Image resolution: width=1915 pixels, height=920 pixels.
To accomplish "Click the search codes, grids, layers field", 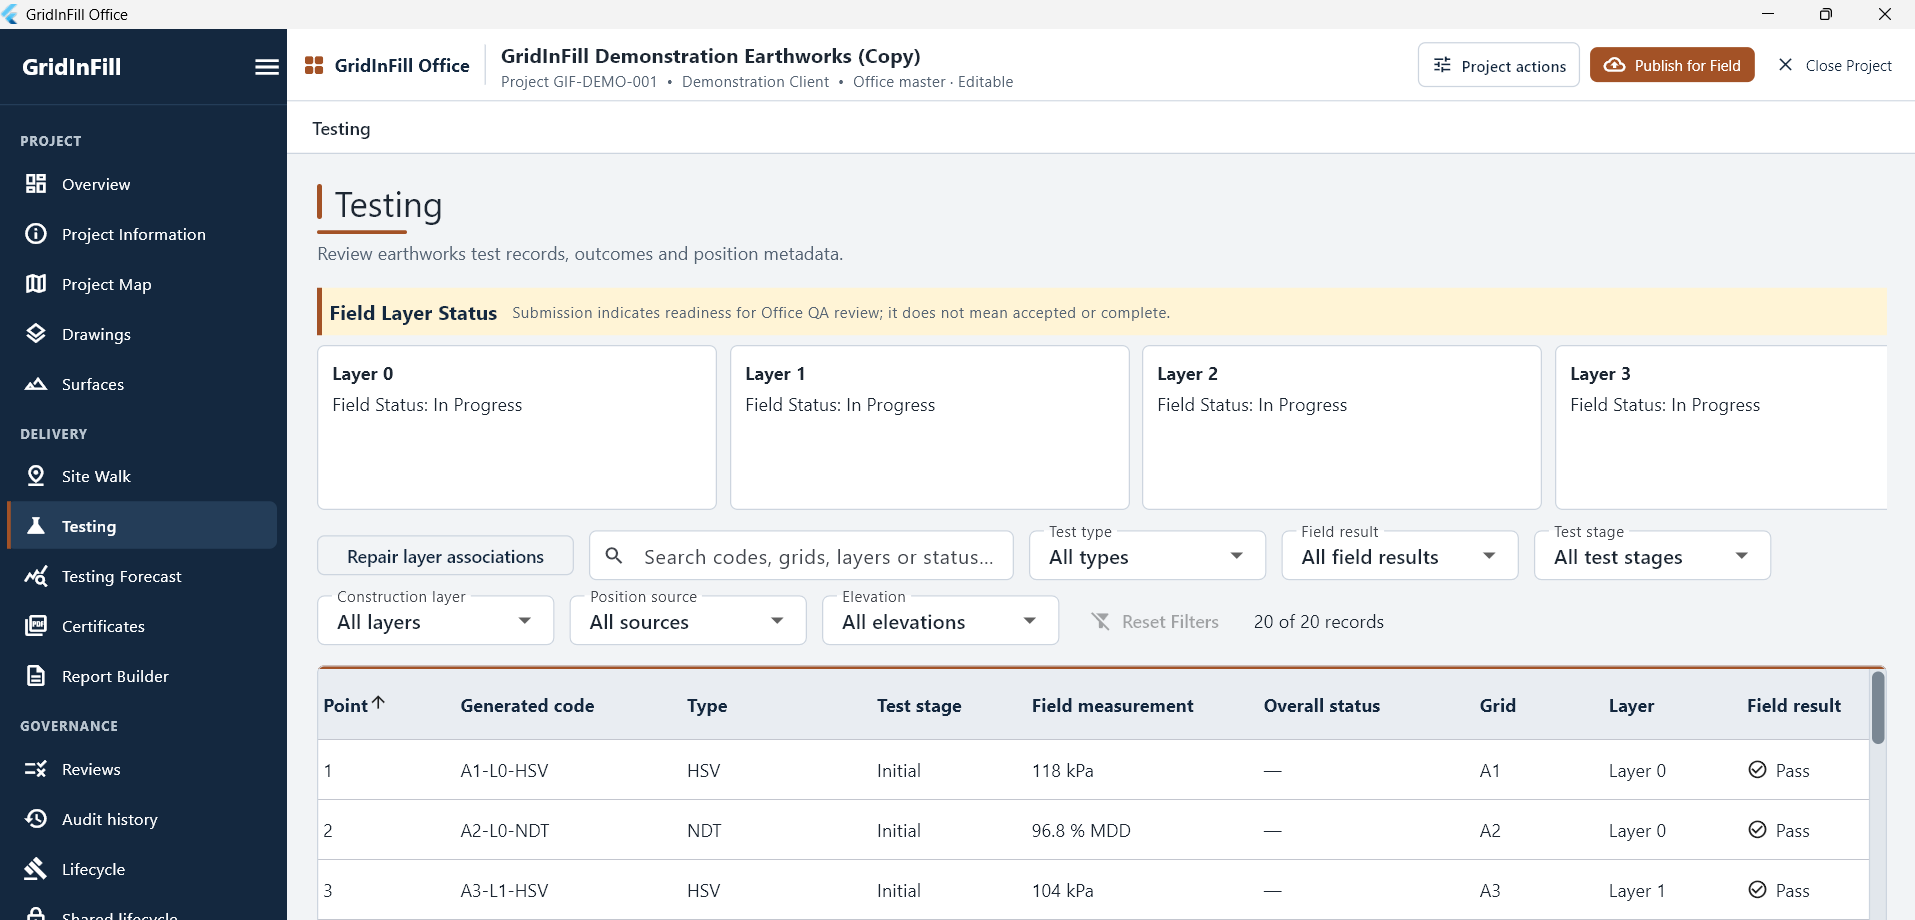I will 801,555.
